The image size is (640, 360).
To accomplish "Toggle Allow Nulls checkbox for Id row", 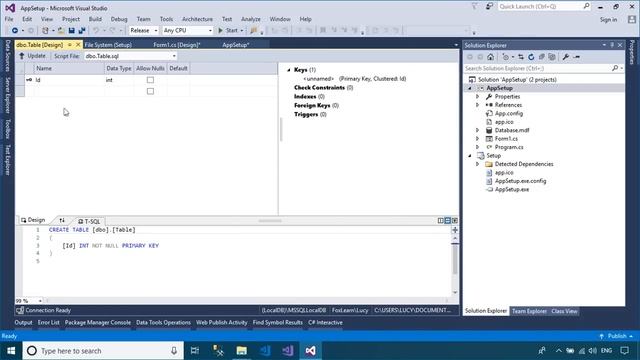I will click(150, 80).
